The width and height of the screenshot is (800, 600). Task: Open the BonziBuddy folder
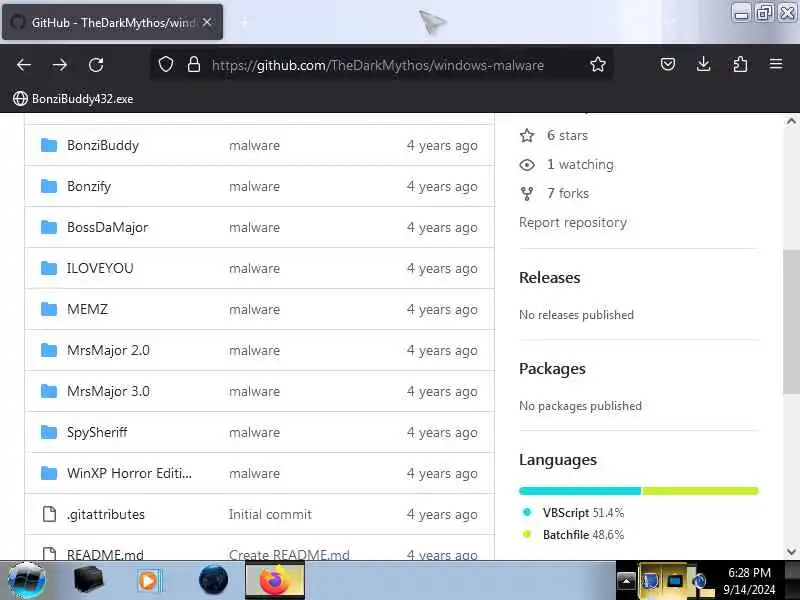click(103, 145)
